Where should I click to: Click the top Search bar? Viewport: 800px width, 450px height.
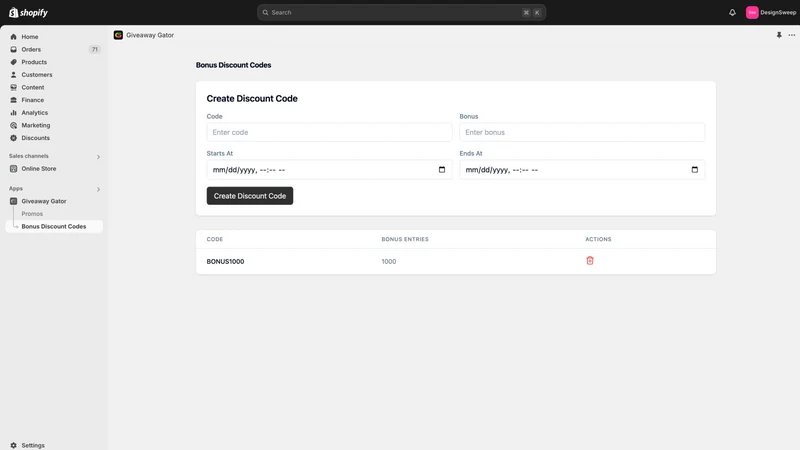[401, 12]
